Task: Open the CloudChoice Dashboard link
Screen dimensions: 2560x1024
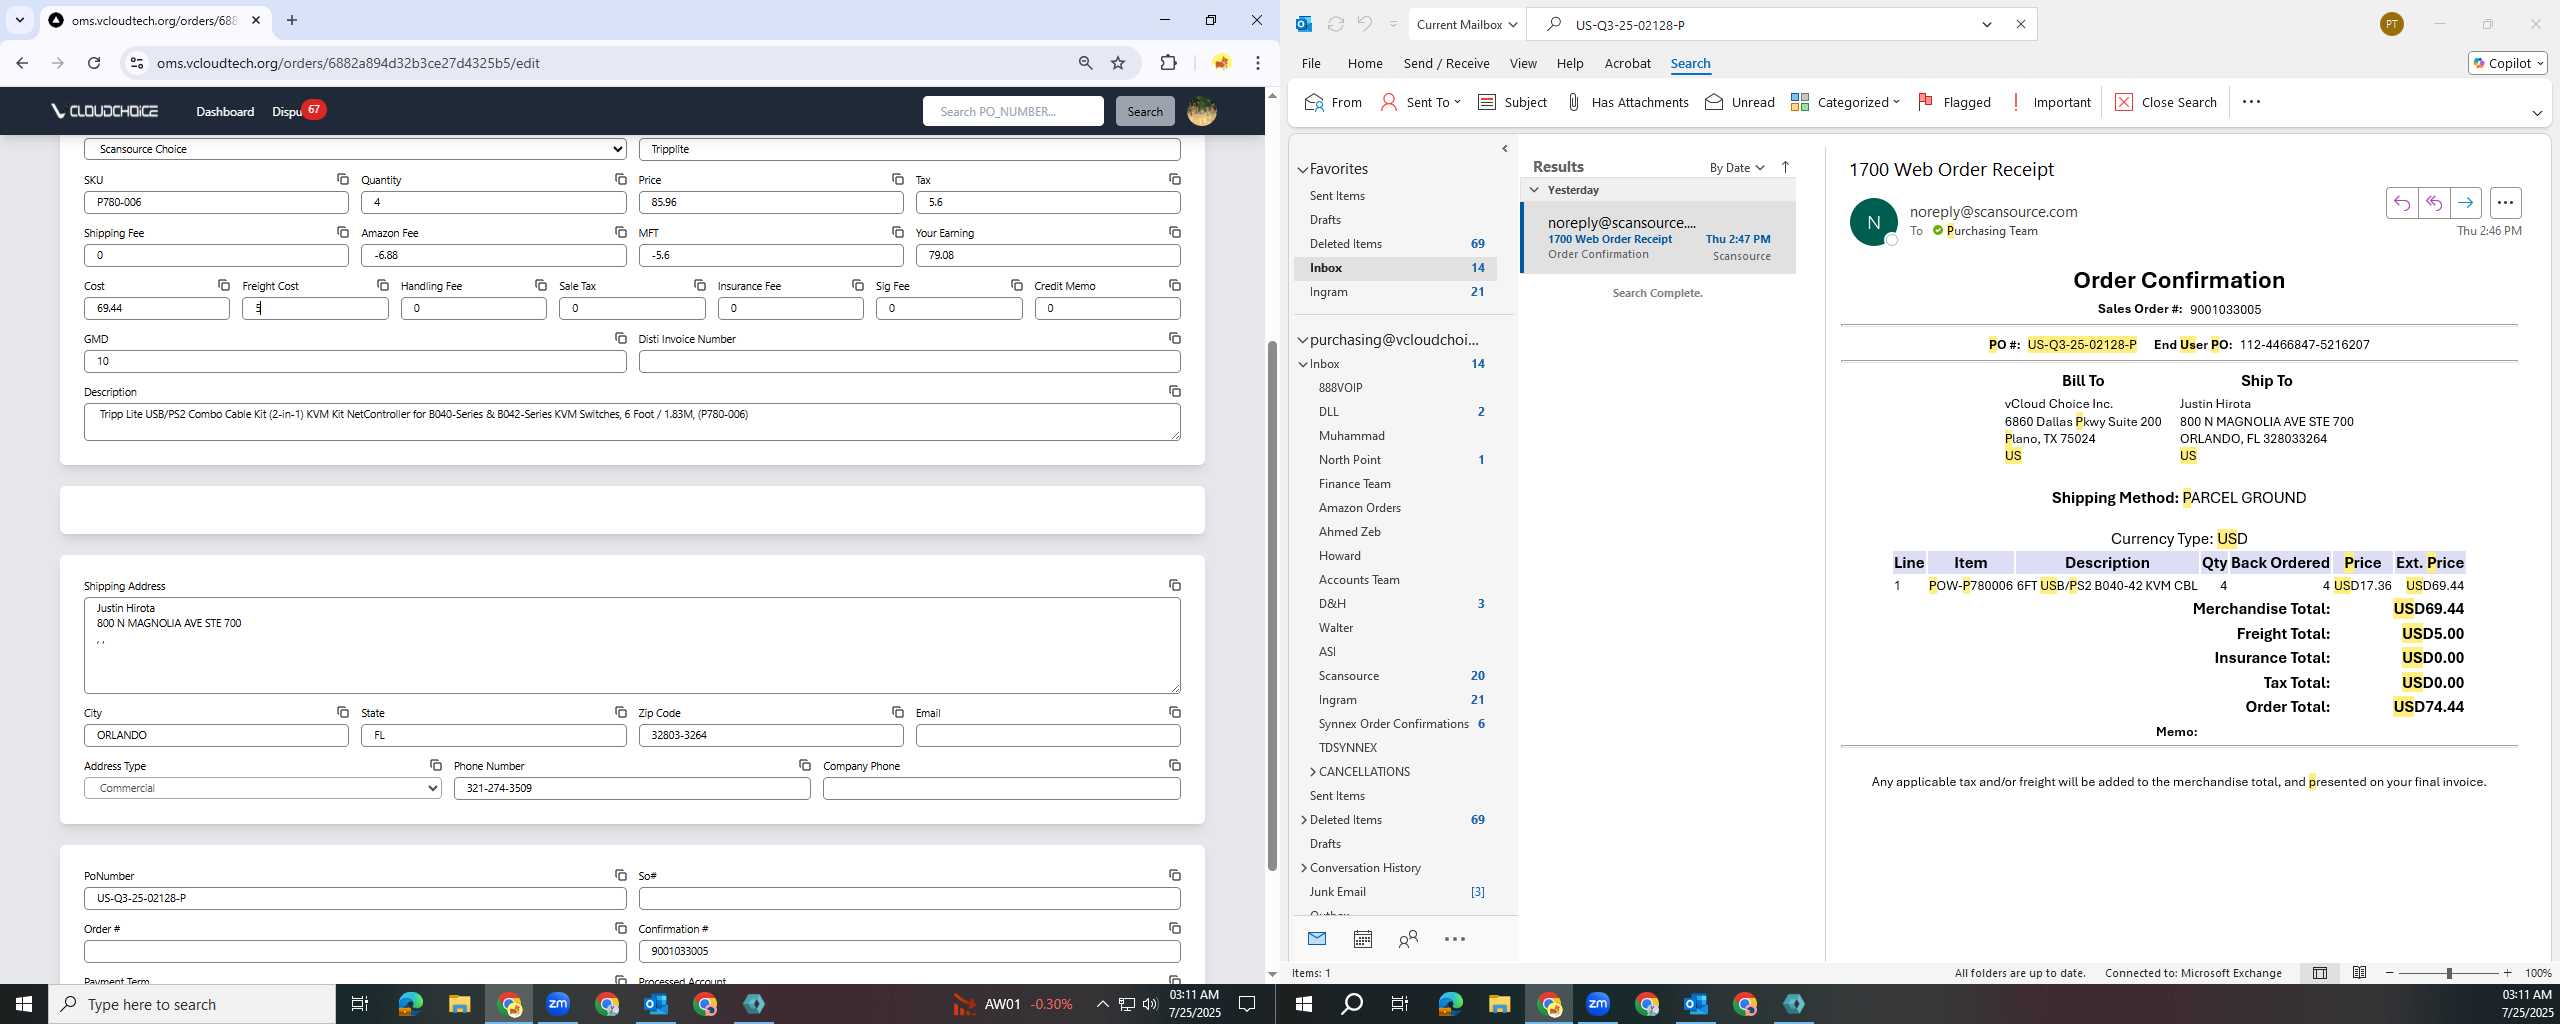Action: point(225,111)
